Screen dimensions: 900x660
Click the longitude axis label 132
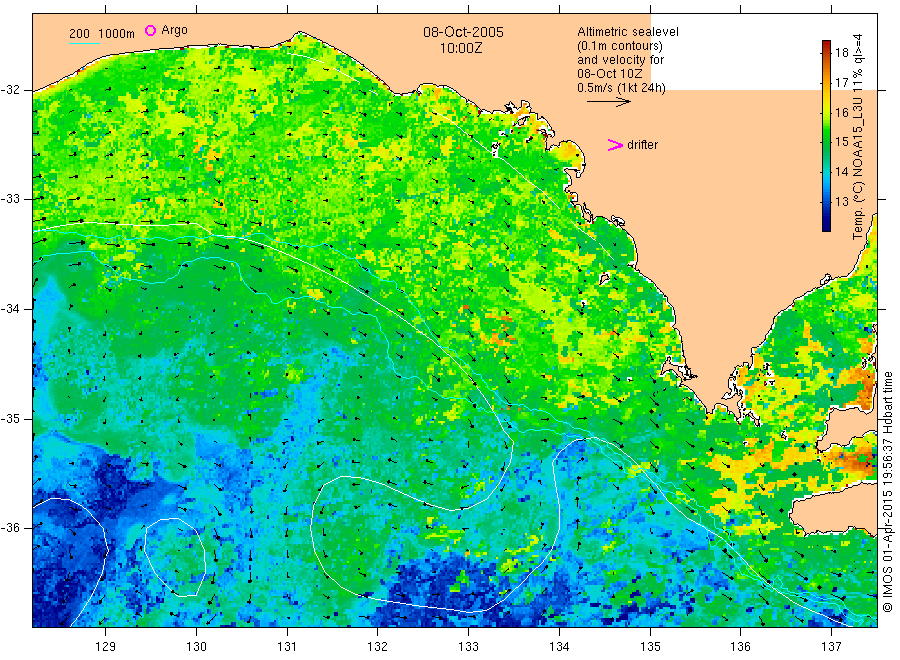pos(378,647)
